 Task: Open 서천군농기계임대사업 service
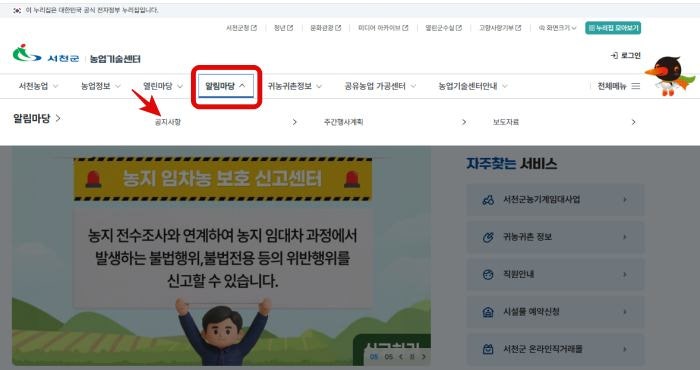(555, 200)
